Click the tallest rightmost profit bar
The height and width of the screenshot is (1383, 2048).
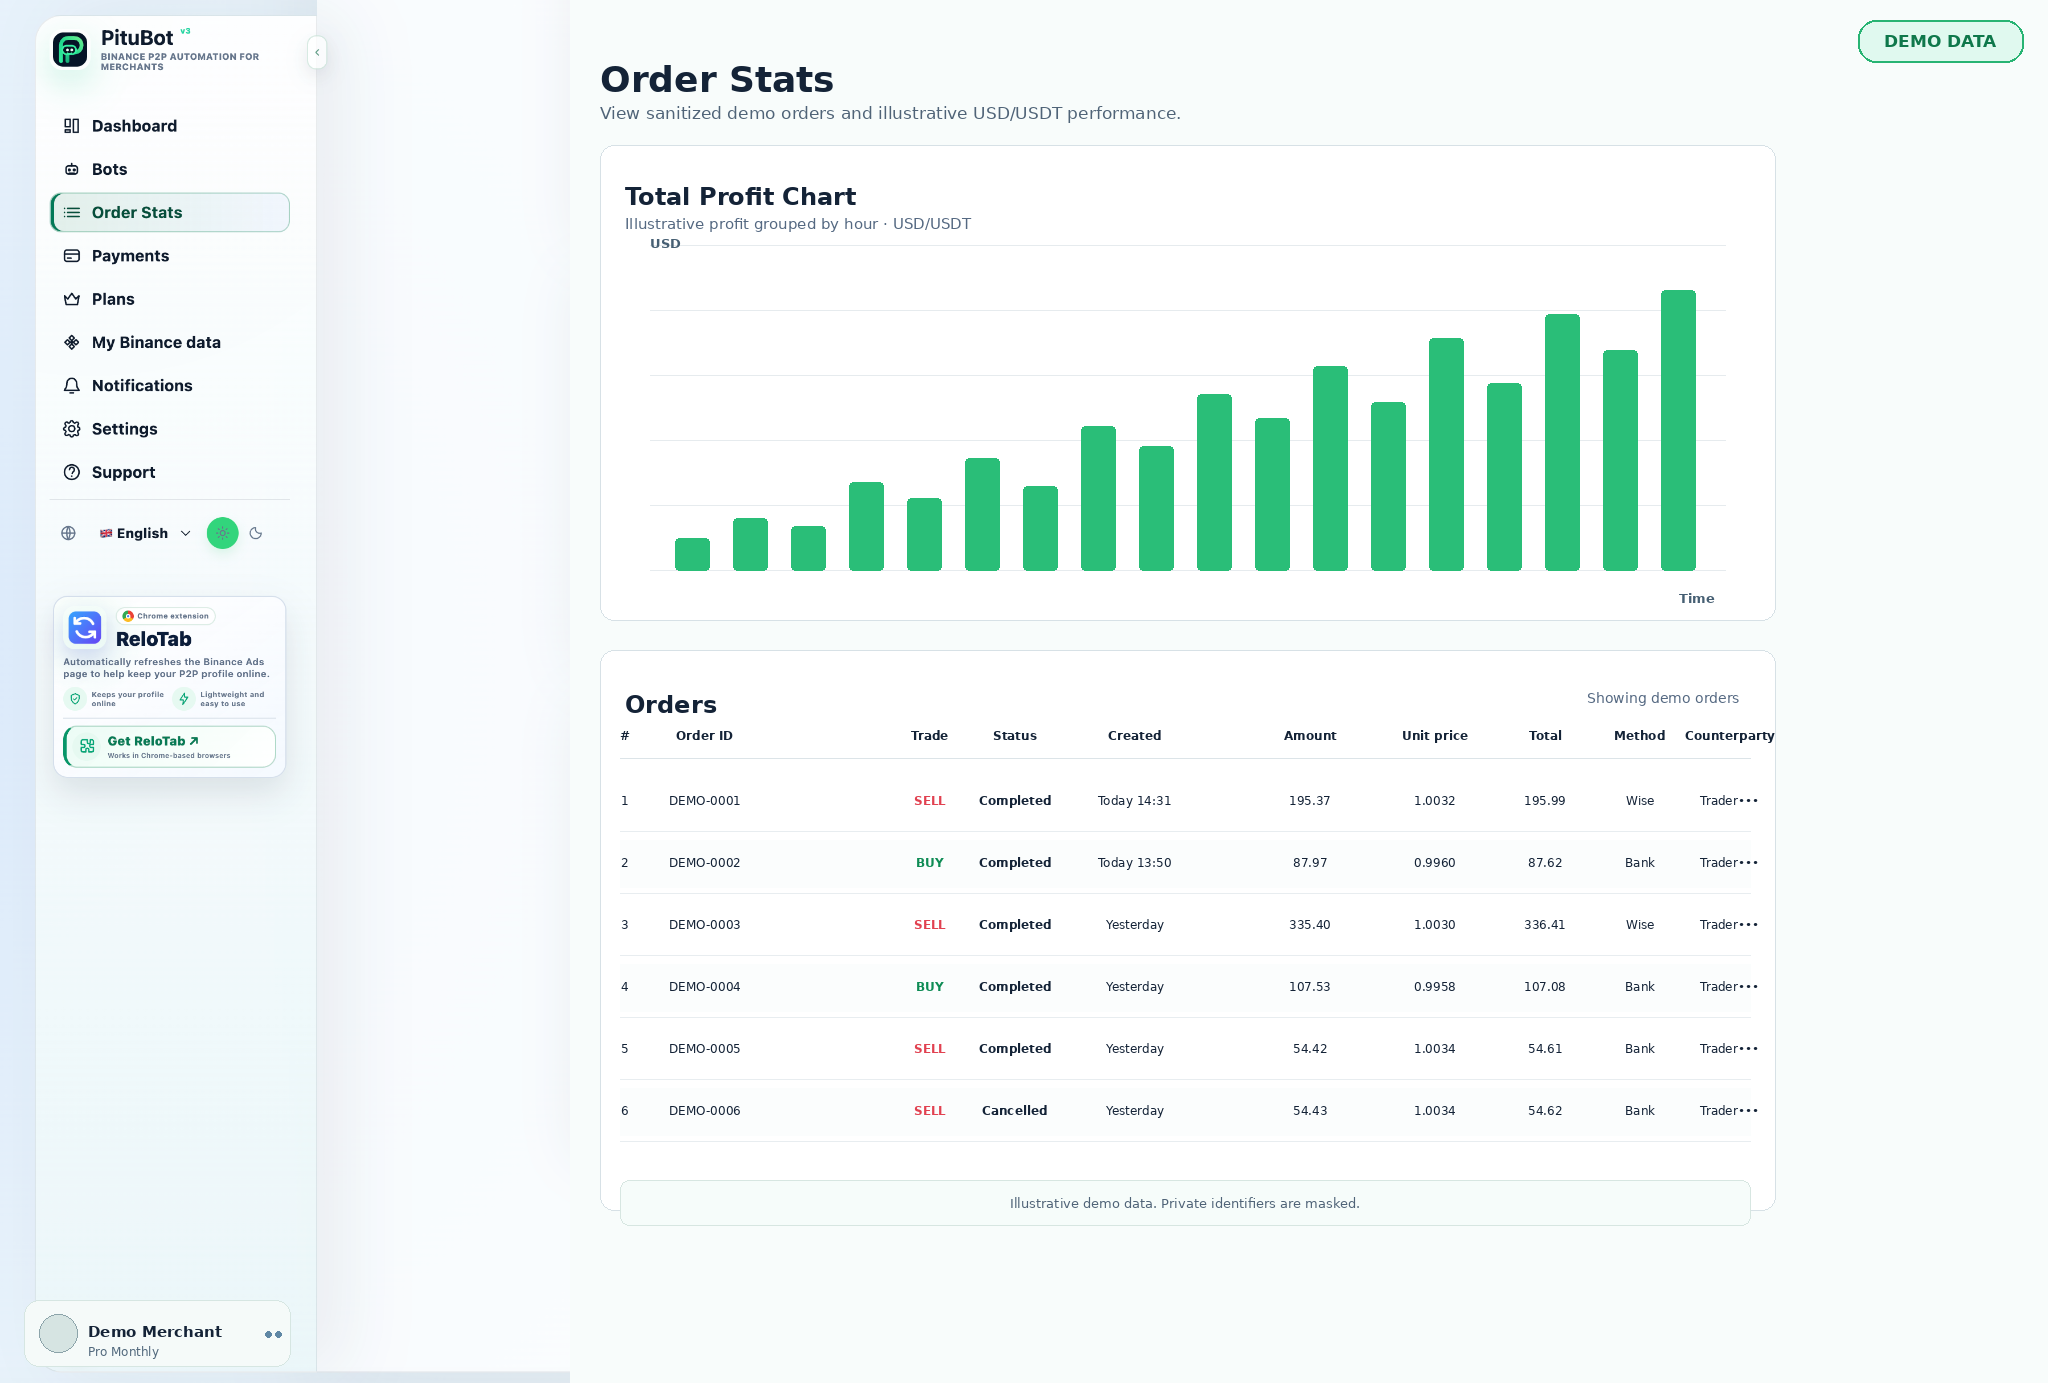1678,430
